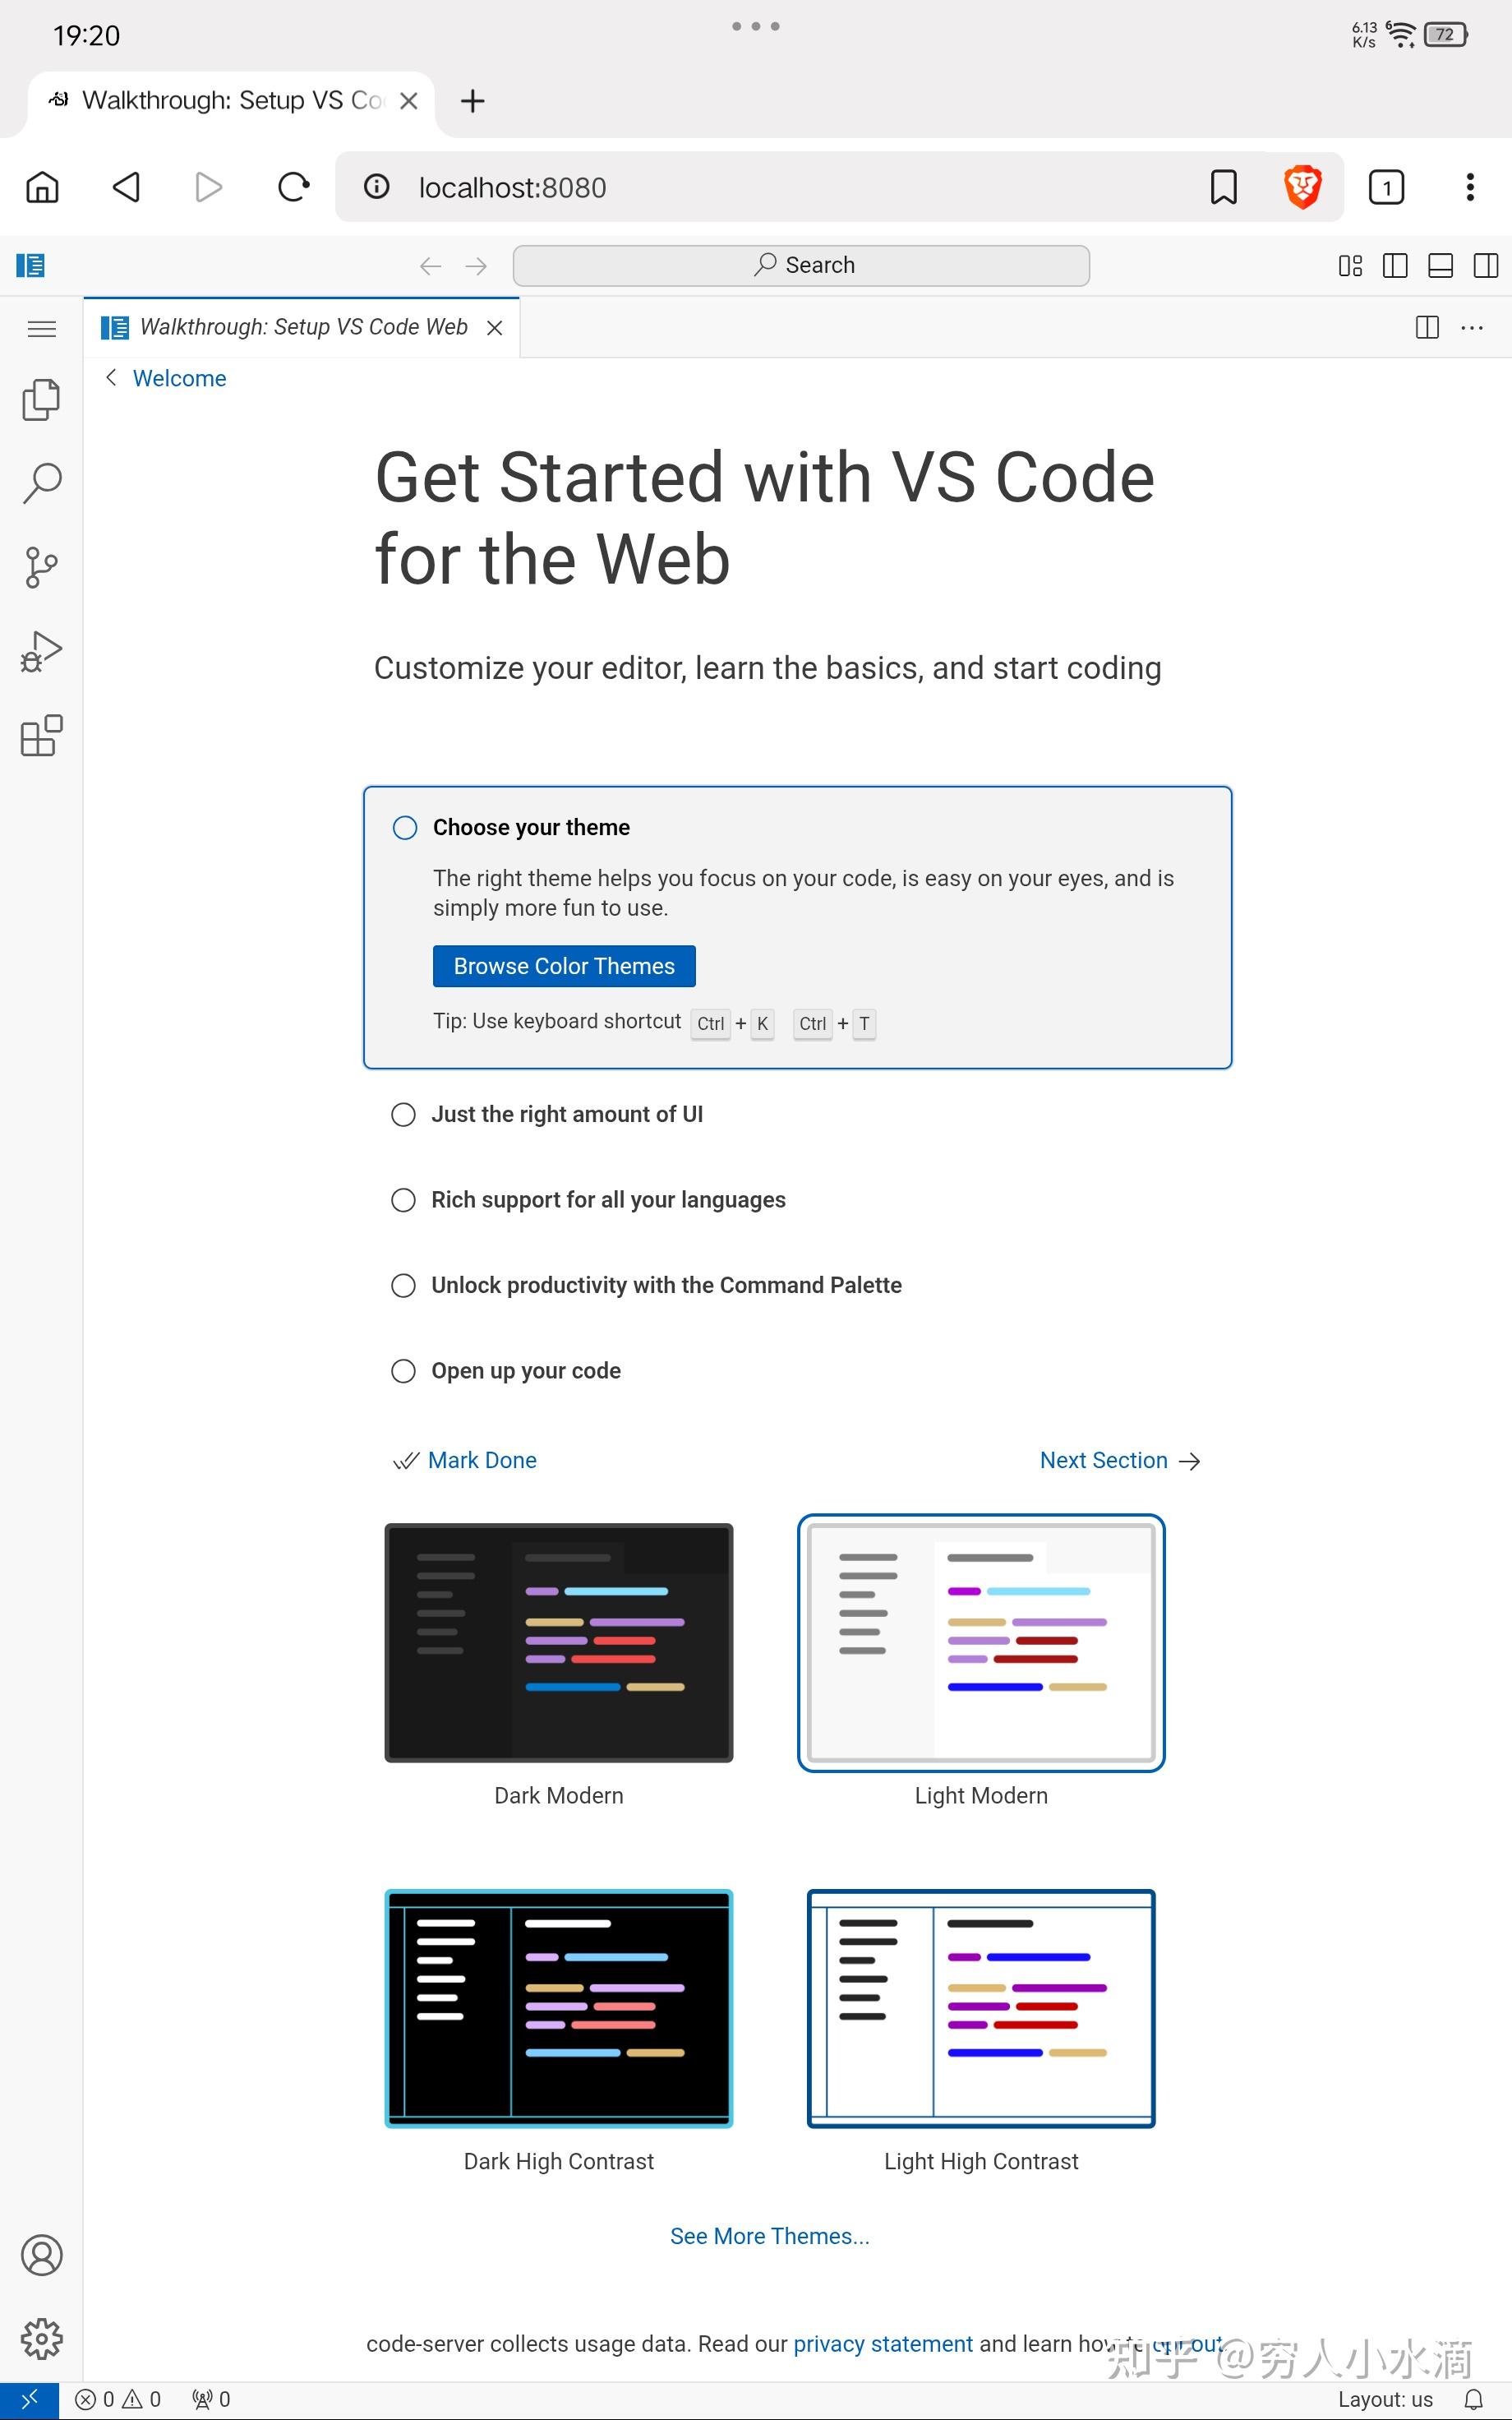Image resolution: width=1512 pixels, height=2420 pixels.
Task: Open the Explorer view in activity bar
Action: coord(41,400)
